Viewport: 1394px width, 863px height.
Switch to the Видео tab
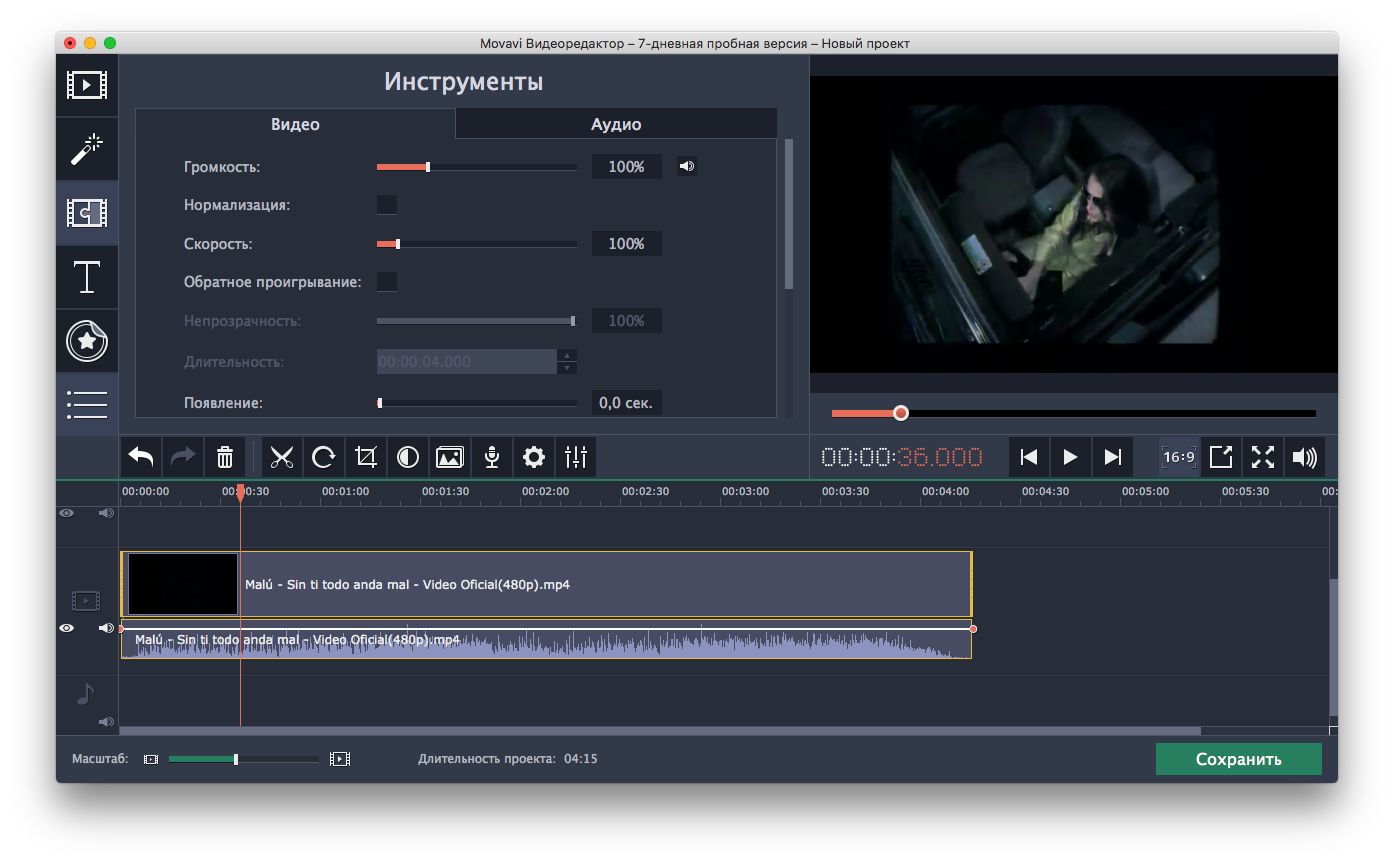pyautogui.click(x=295, y=124)
